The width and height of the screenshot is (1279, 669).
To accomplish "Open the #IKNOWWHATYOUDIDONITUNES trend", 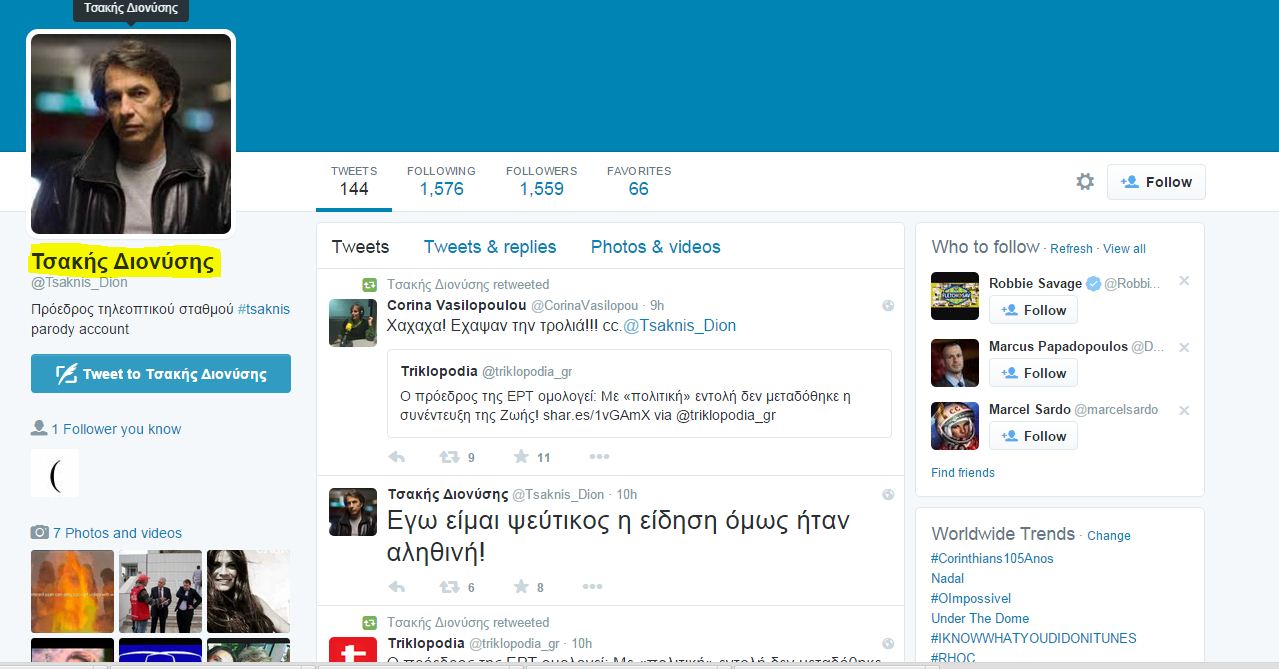I will click(1034, 638).
